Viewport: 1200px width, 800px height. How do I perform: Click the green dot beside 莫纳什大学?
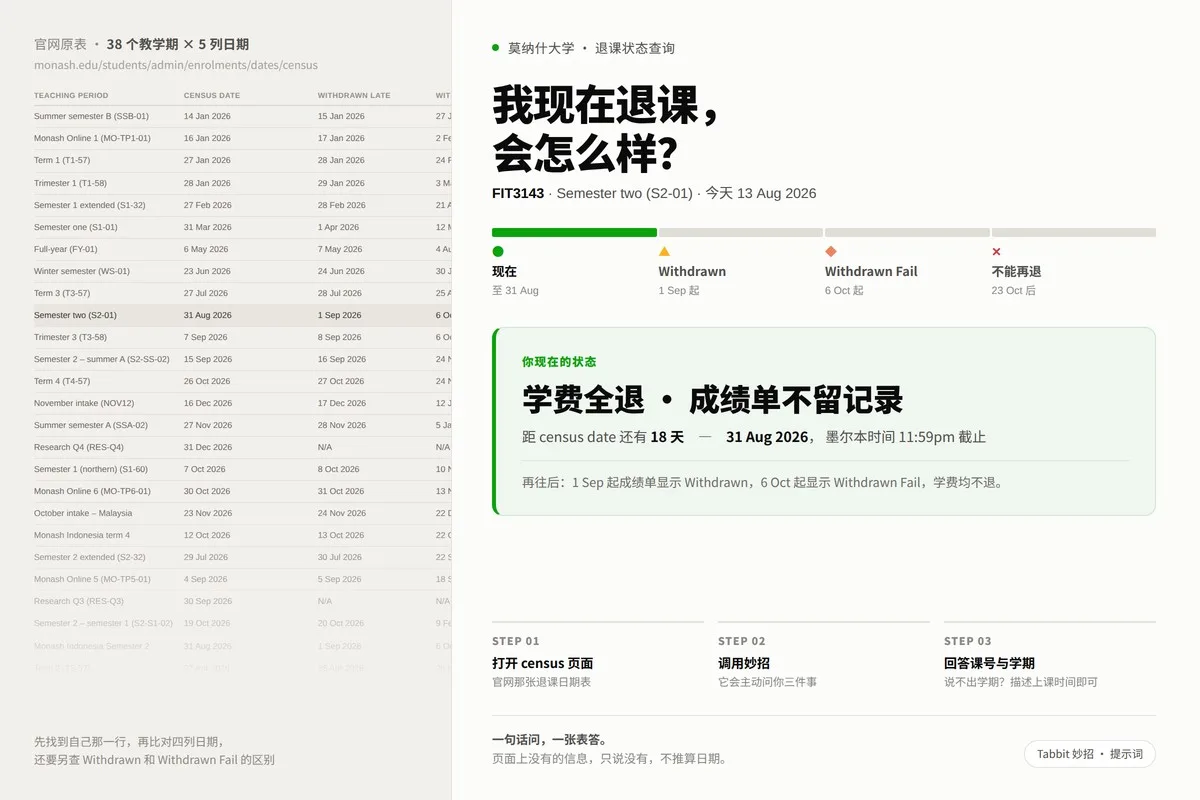495,48
